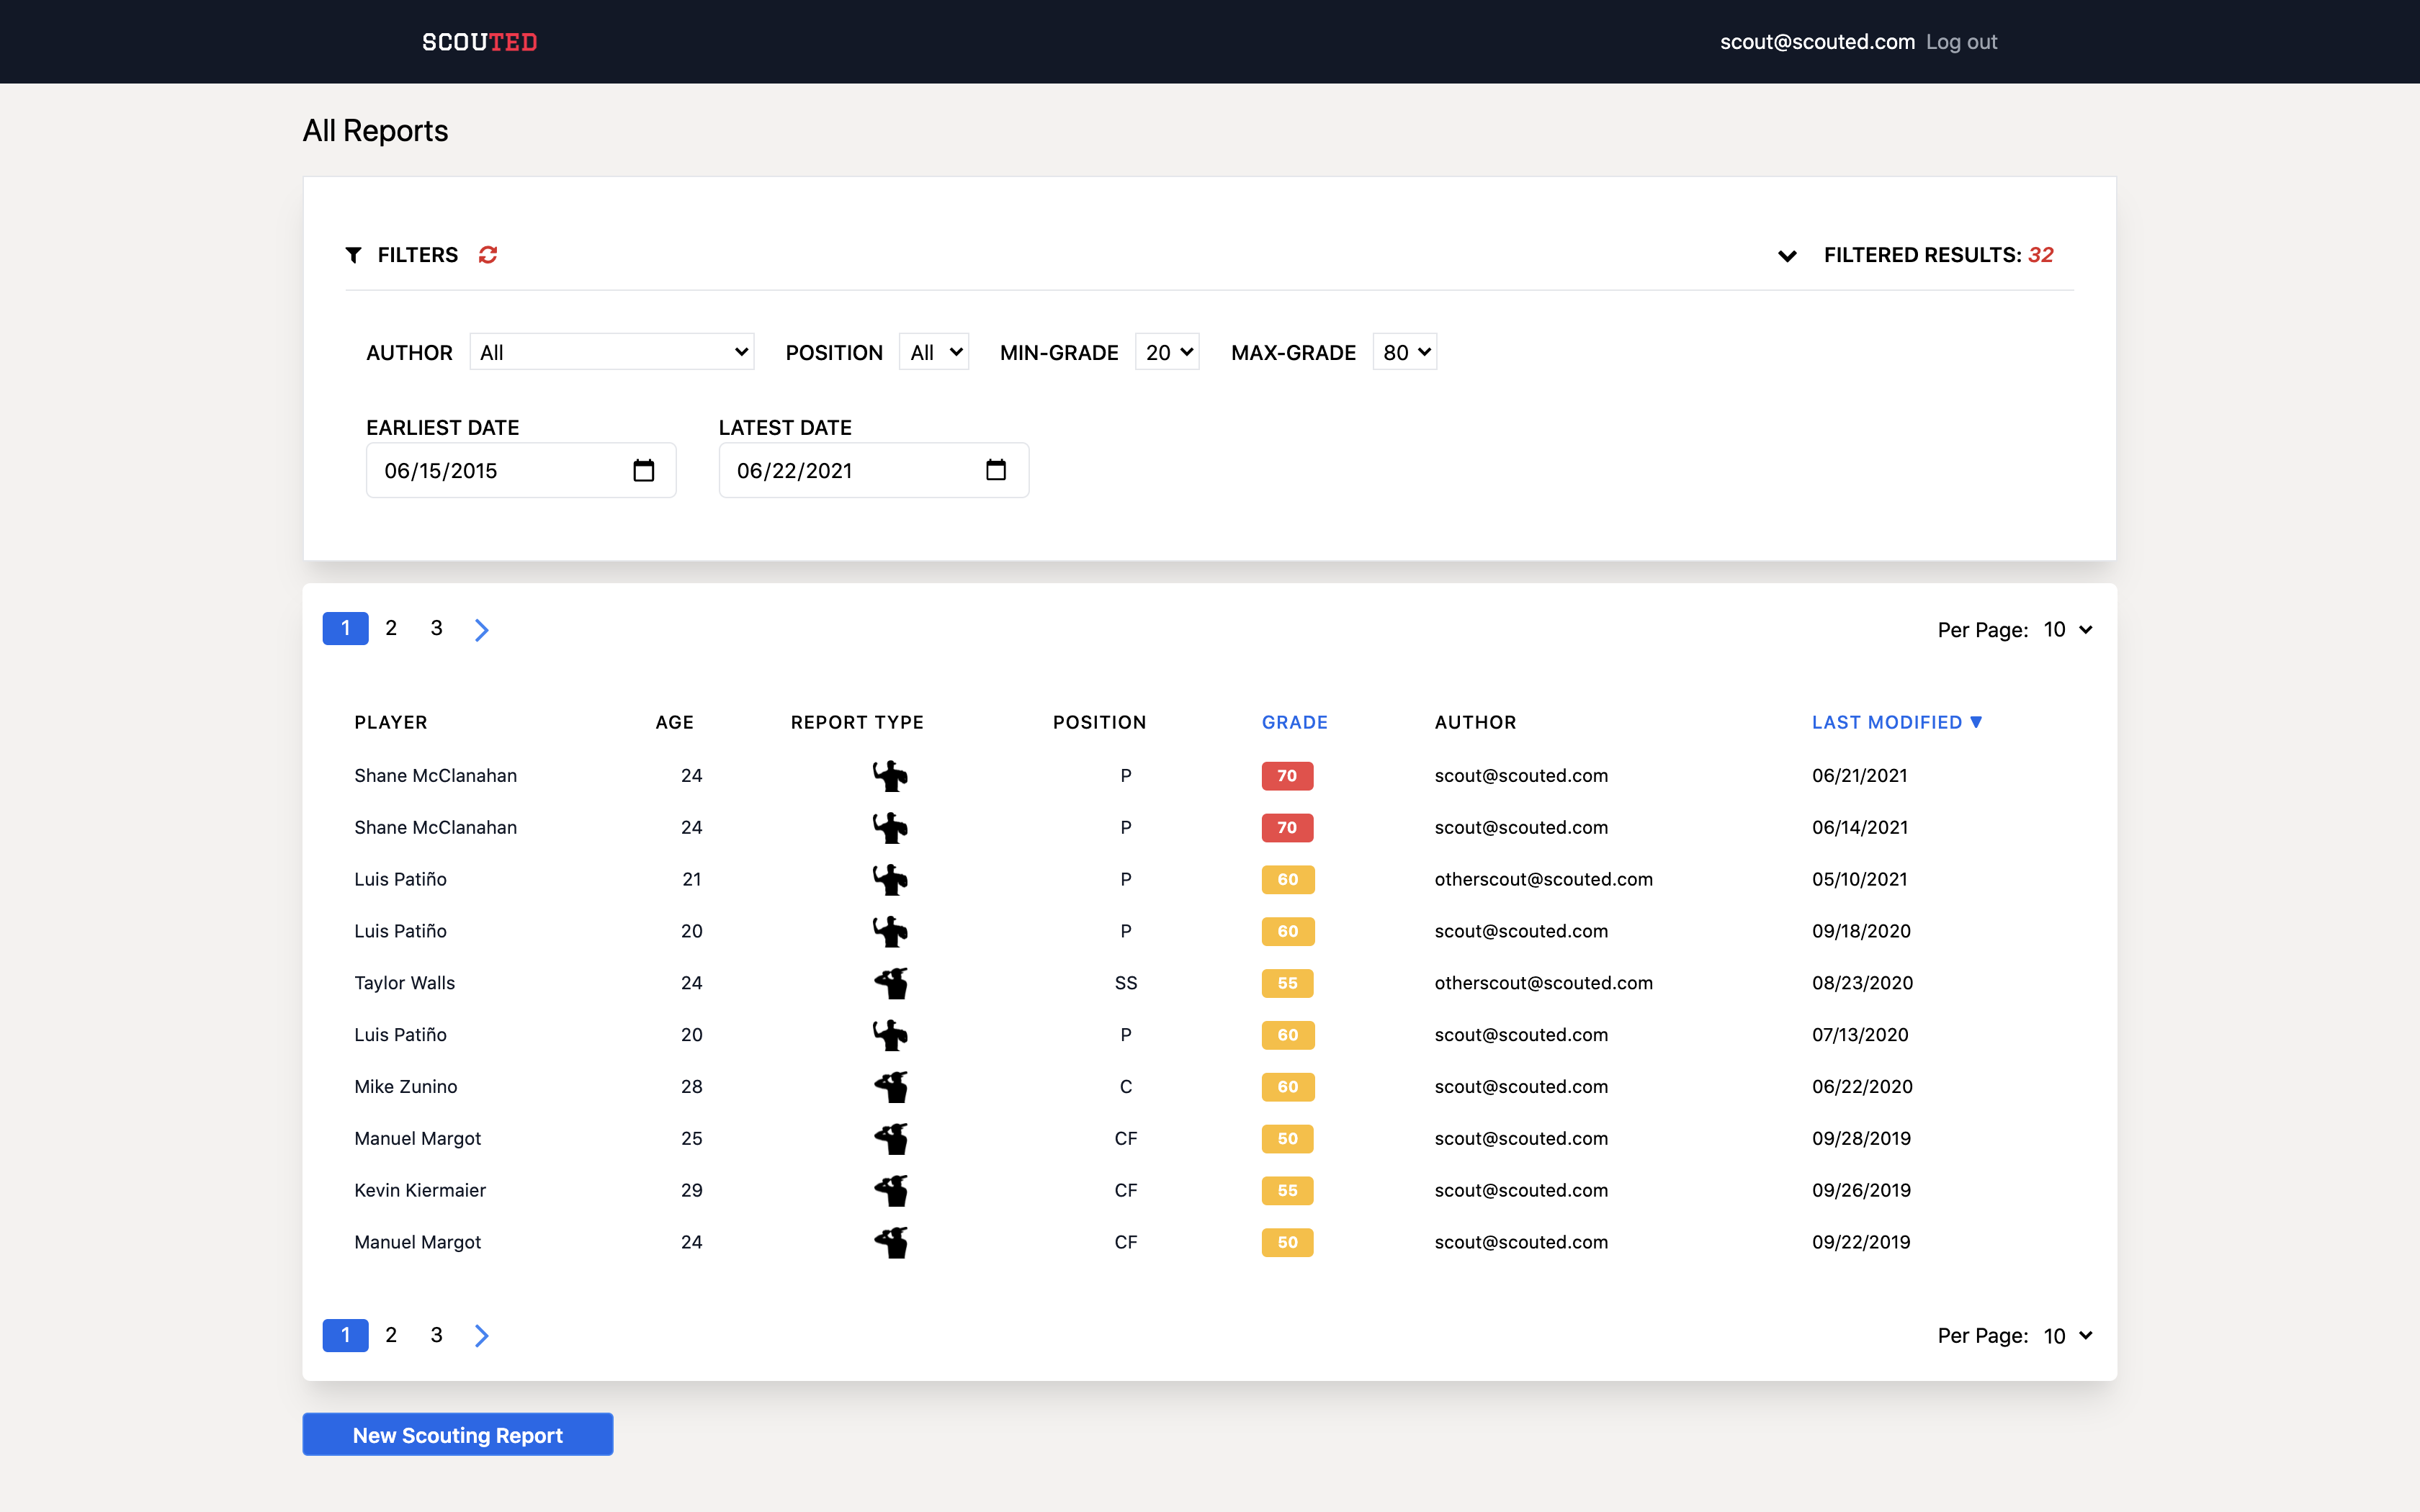Click the funnel icon next to FILTERS

point(353,255)
